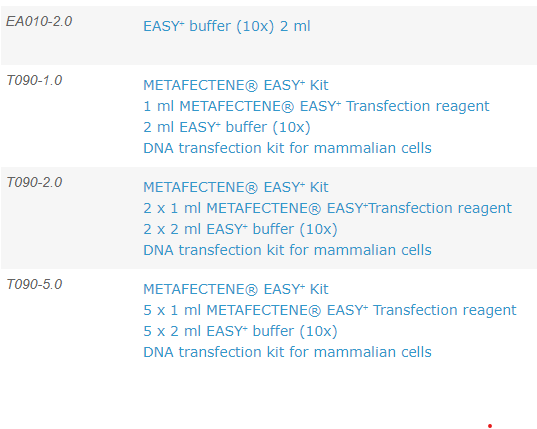Select 1 ml METAFECTENE EASY+ Transfection reagent line
Viewport: 537px width, 429px height.
316,106
